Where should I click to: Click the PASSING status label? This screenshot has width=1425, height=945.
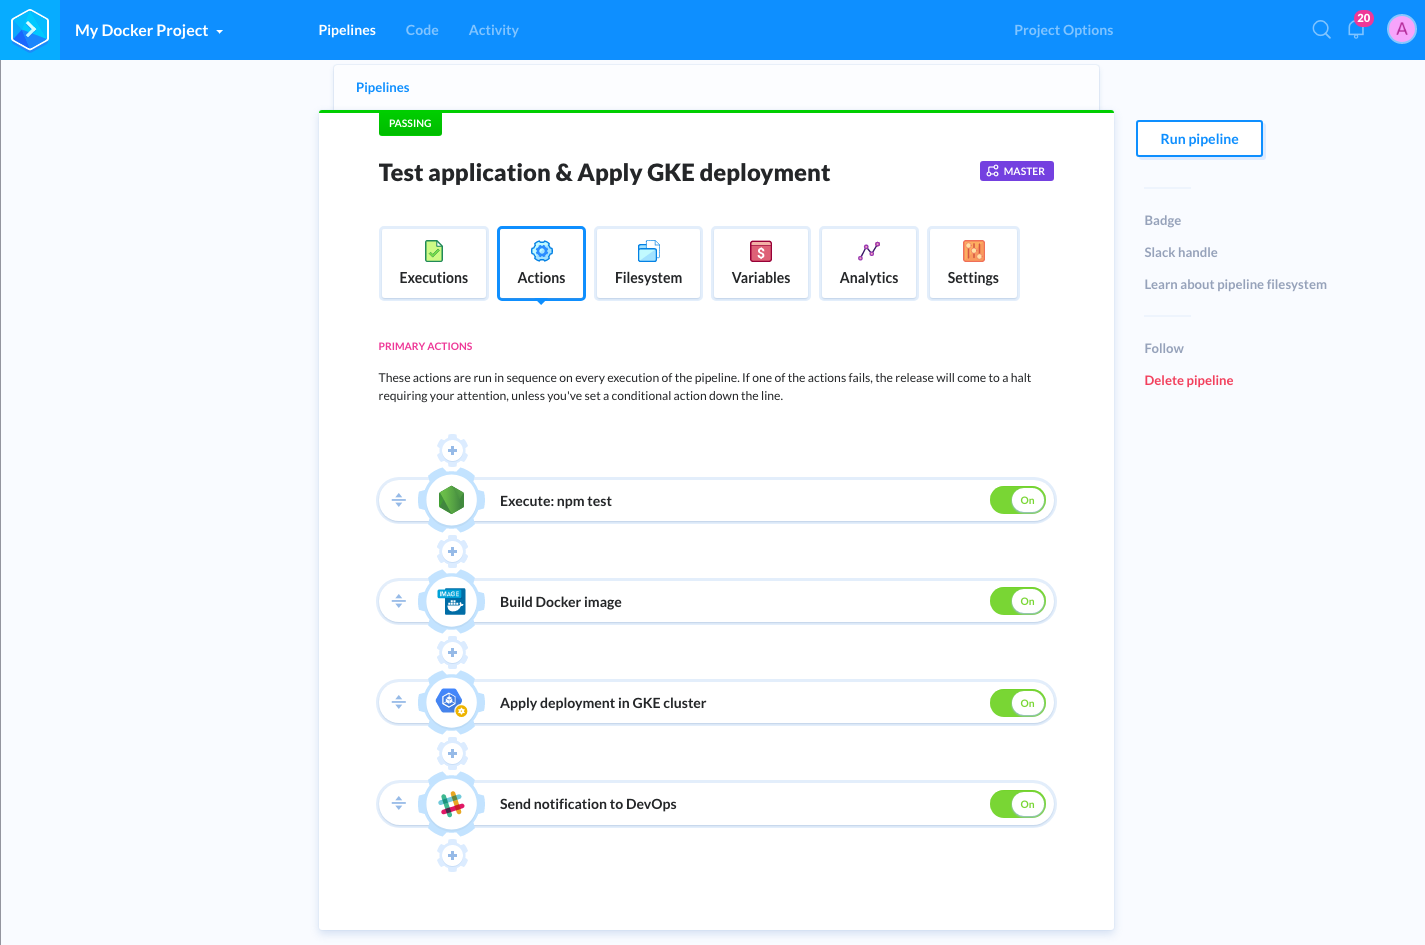[x=410, y=123]
